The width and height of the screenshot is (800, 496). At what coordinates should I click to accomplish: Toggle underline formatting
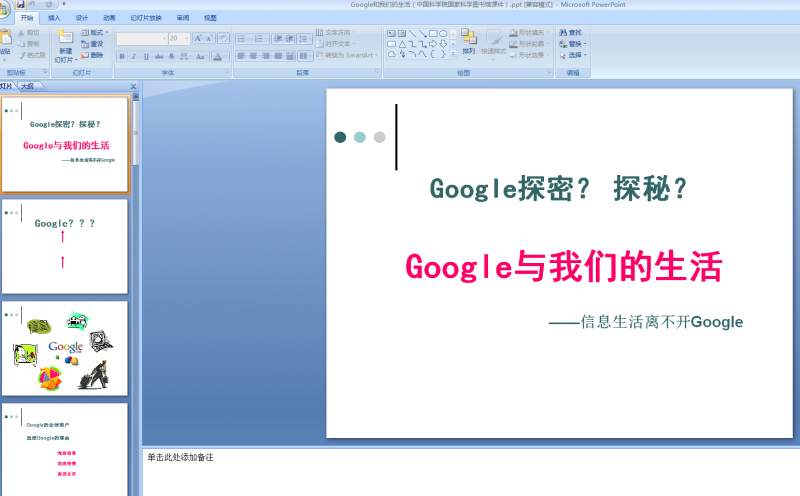click(x=146, y=57)
